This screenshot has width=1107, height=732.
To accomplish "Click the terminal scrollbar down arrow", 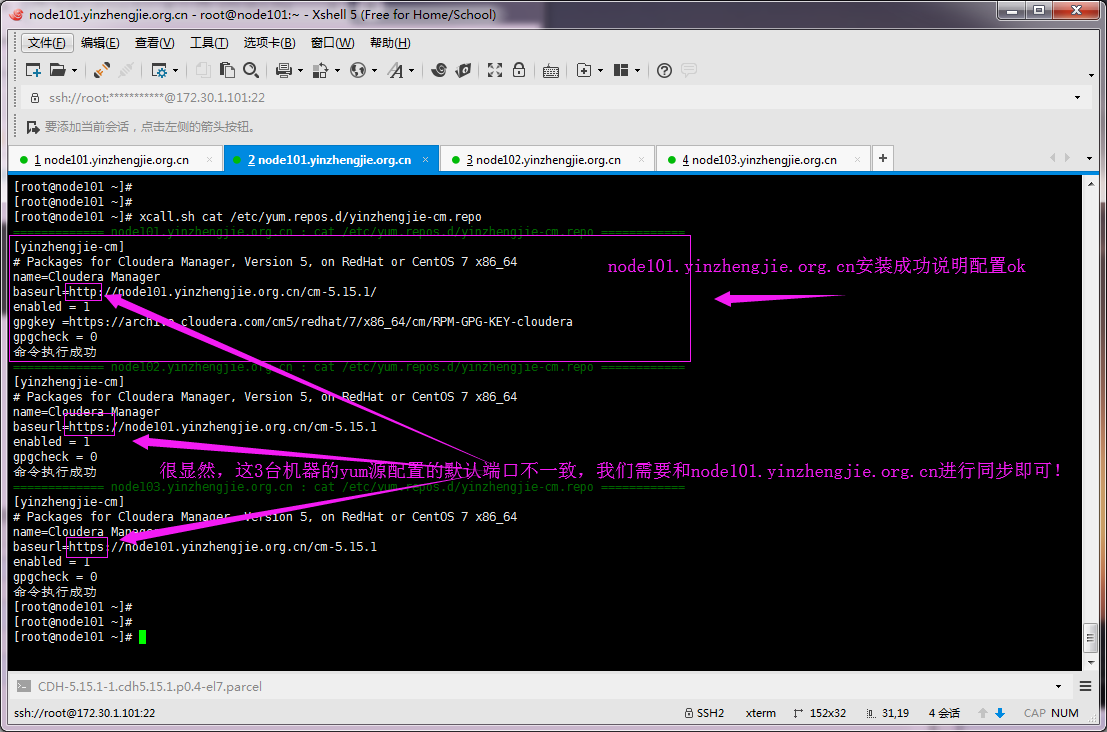I will point(1091,663).
